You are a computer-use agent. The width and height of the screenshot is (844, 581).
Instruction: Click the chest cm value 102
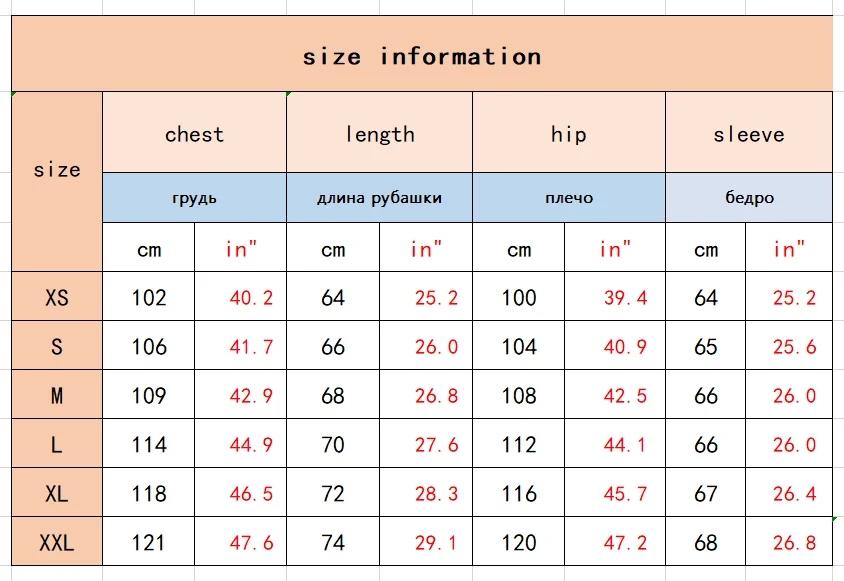(149, 297)
